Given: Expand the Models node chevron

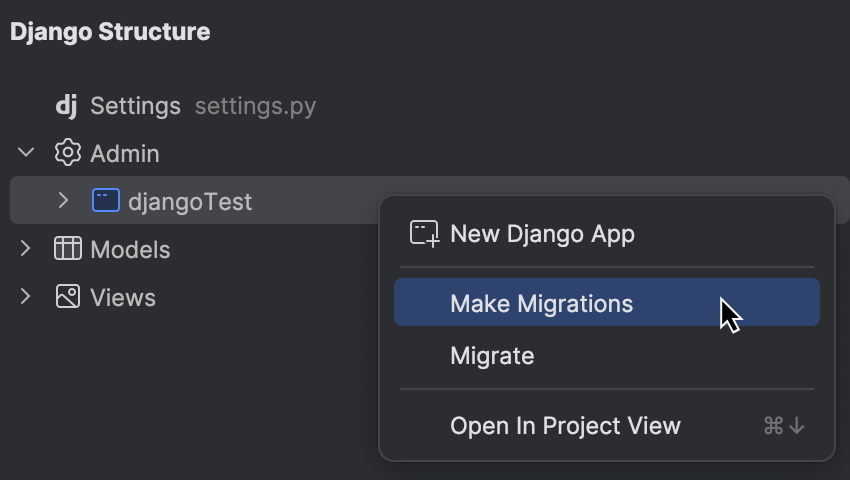Looking at the screenshot, I should click(x=25, y=248).
